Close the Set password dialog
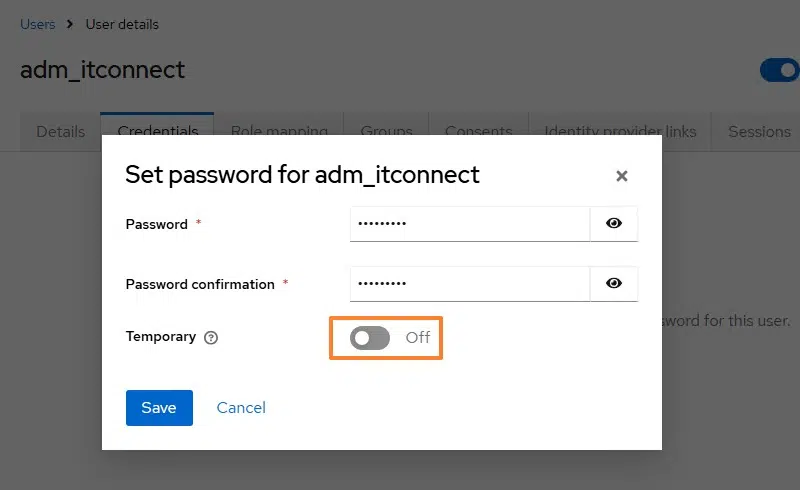Screen dimensions: 800x490 point(621,176)
